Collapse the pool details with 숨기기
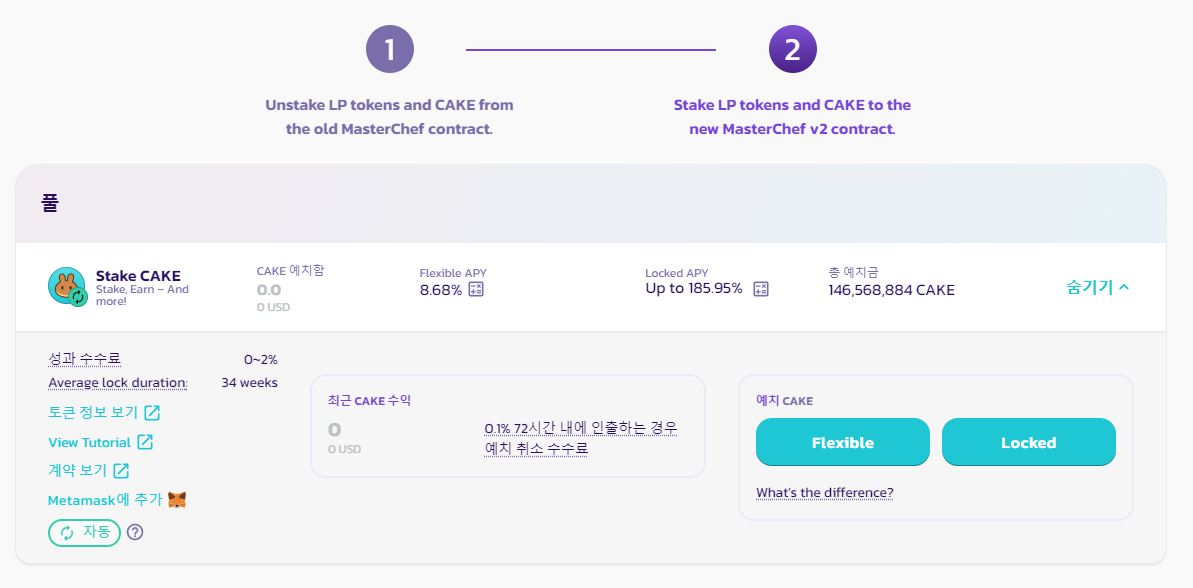This screenshot has height=588, width=1193. tap(1098, 288)
